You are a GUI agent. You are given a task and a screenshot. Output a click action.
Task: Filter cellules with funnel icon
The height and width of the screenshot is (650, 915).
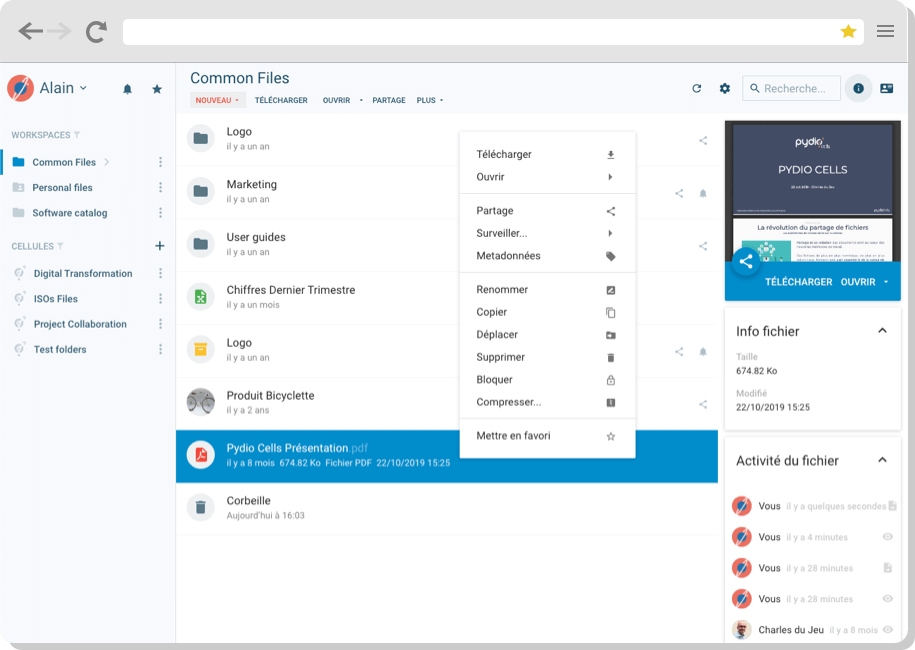(60, 246)
